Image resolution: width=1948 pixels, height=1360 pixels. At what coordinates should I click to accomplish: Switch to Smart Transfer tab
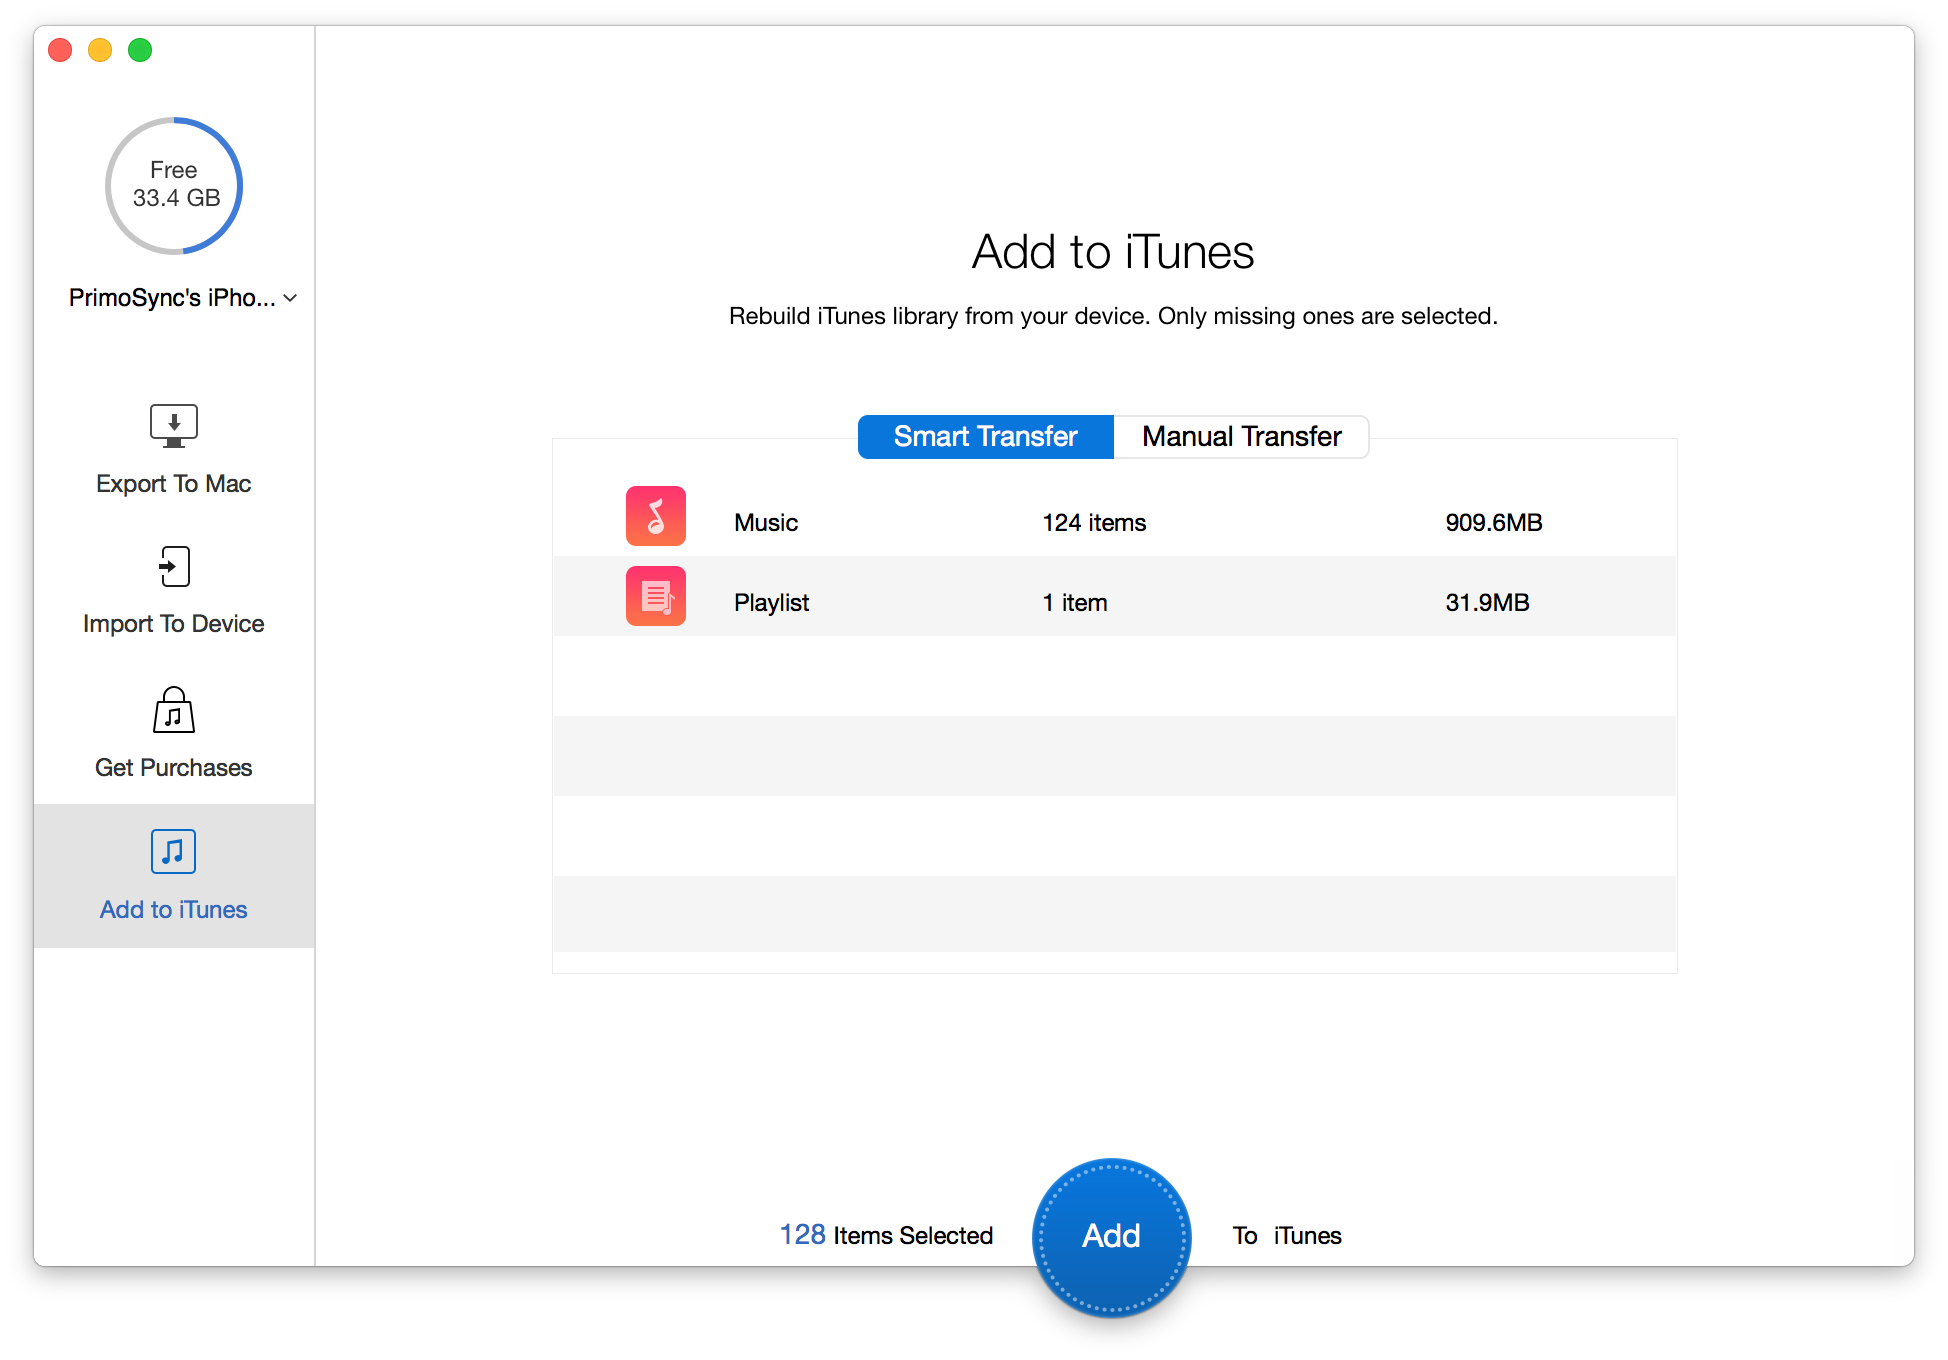(985, 437)
